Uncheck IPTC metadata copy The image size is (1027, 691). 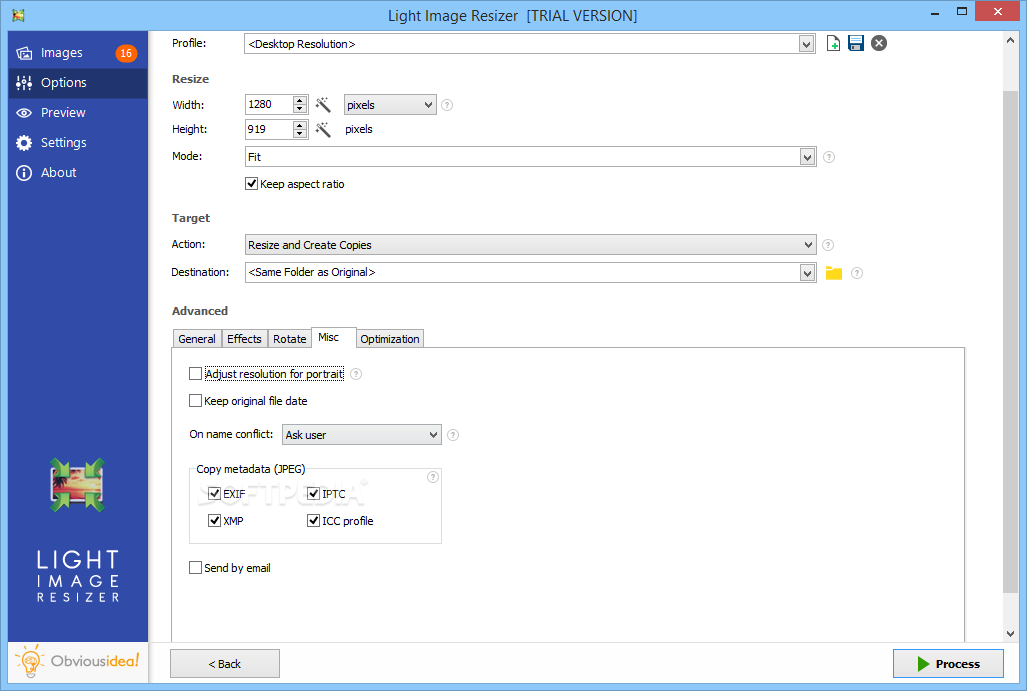pyautogui.click(x=313, y=494)
